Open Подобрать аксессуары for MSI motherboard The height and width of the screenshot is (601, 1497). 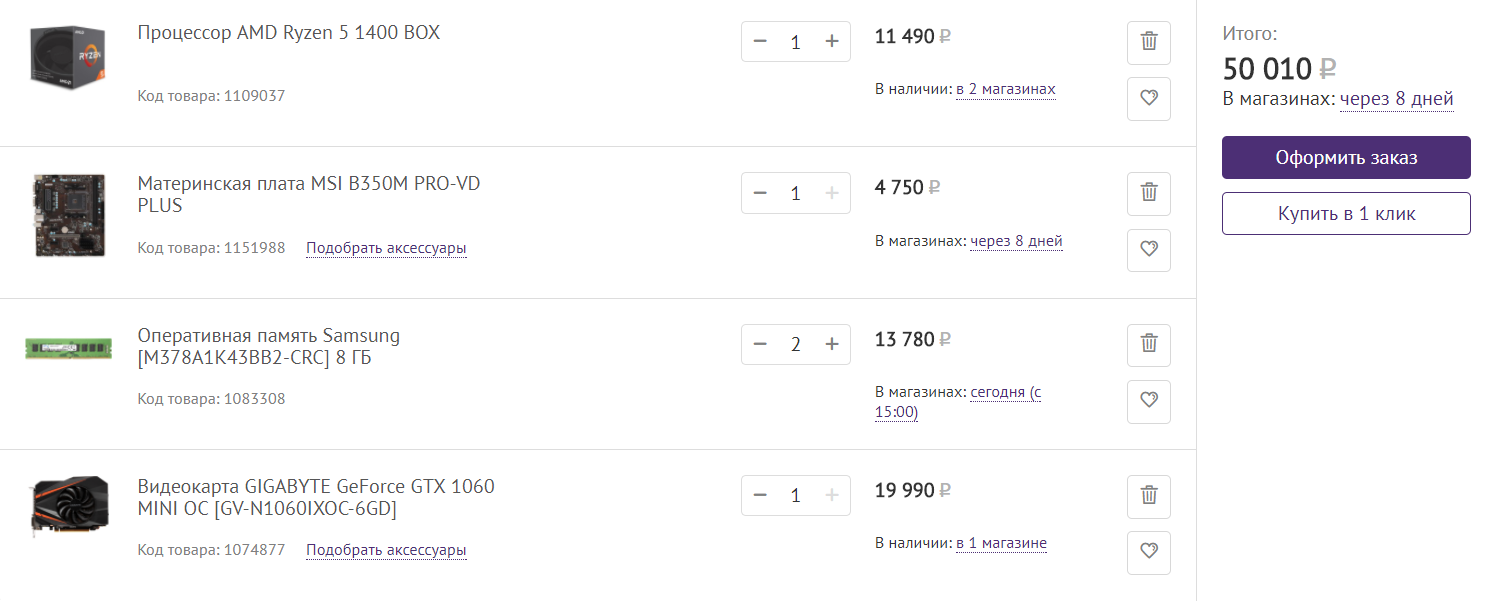[386, 248]
